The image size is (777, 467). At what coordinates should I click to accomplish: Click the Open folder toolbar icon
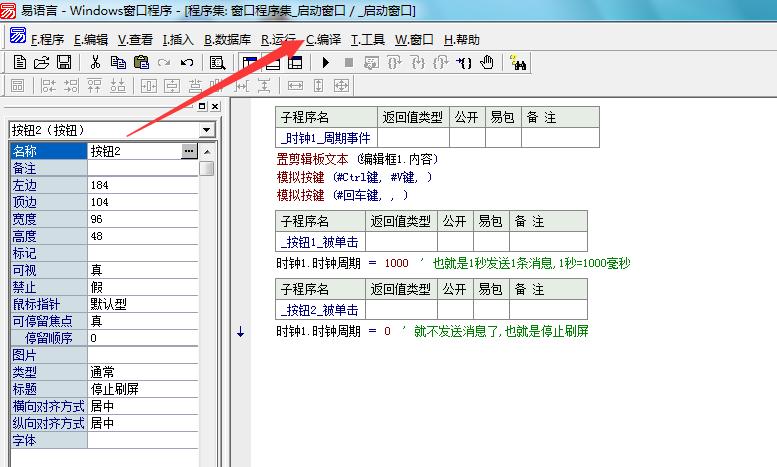click(x=42, y=63)
